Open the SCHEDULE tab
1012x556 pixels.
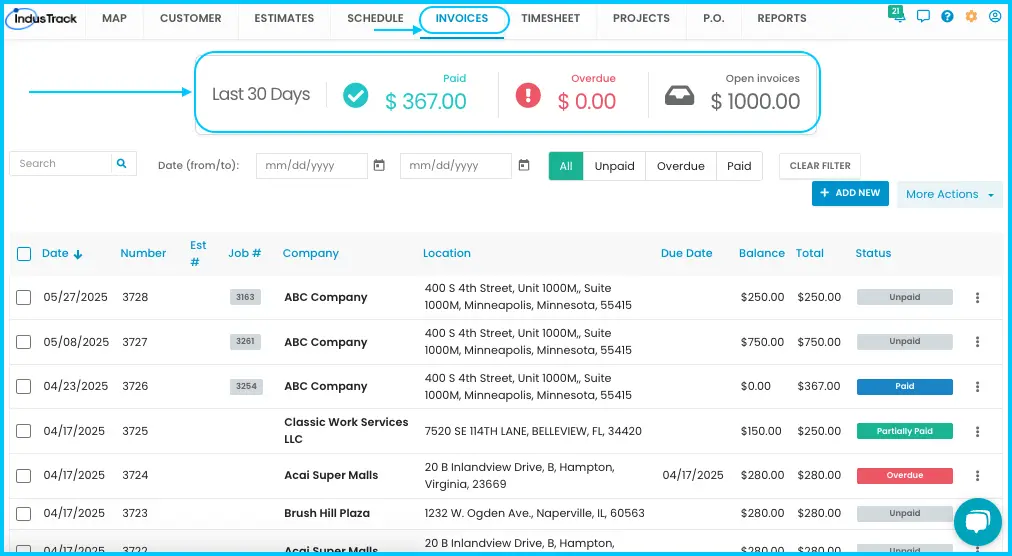[x=375, y=19]
